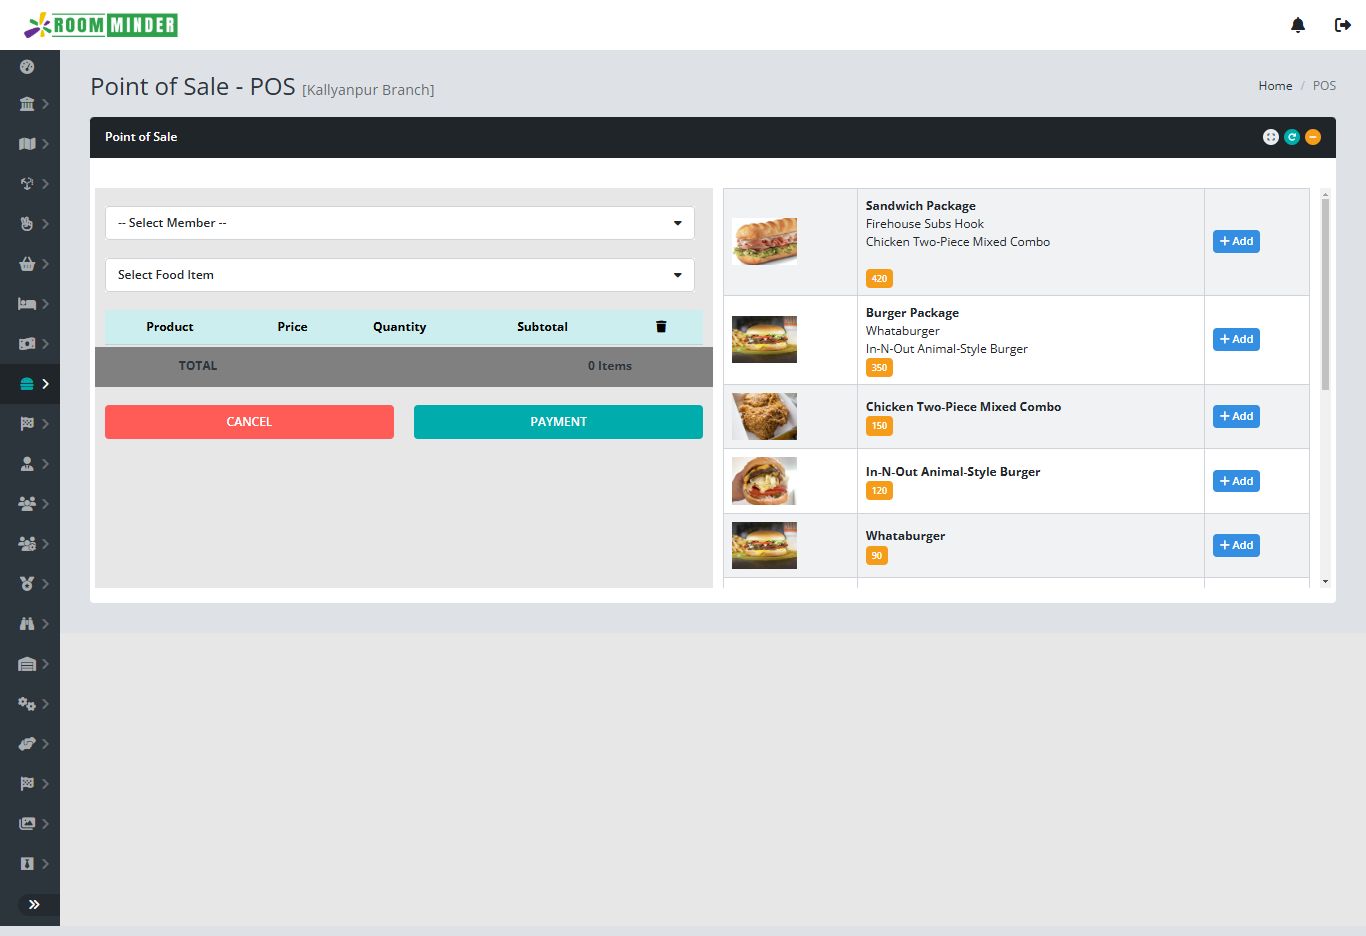Click the 420 price badge
1366x936 pixels.
(879, 279)
